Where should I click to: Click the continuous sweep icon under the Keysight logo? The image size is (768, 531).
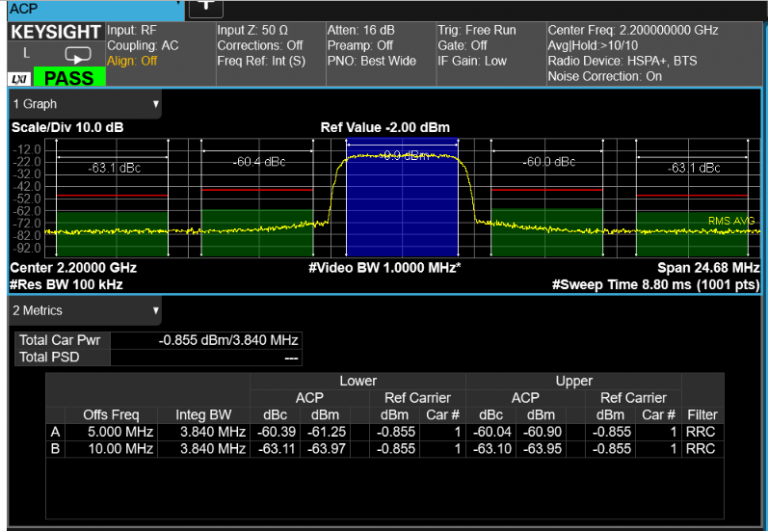tap(77, 55)
